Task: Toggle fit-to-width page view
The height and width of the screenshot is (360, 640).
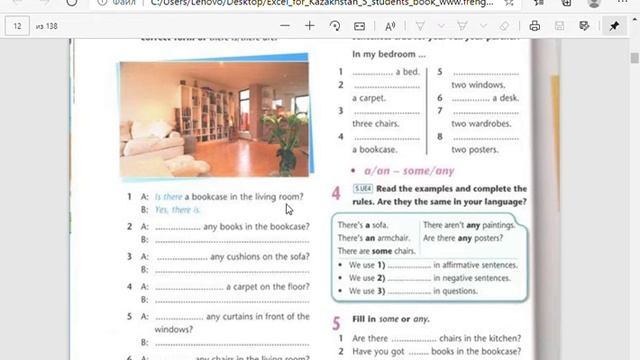Action: coord(359,27)
